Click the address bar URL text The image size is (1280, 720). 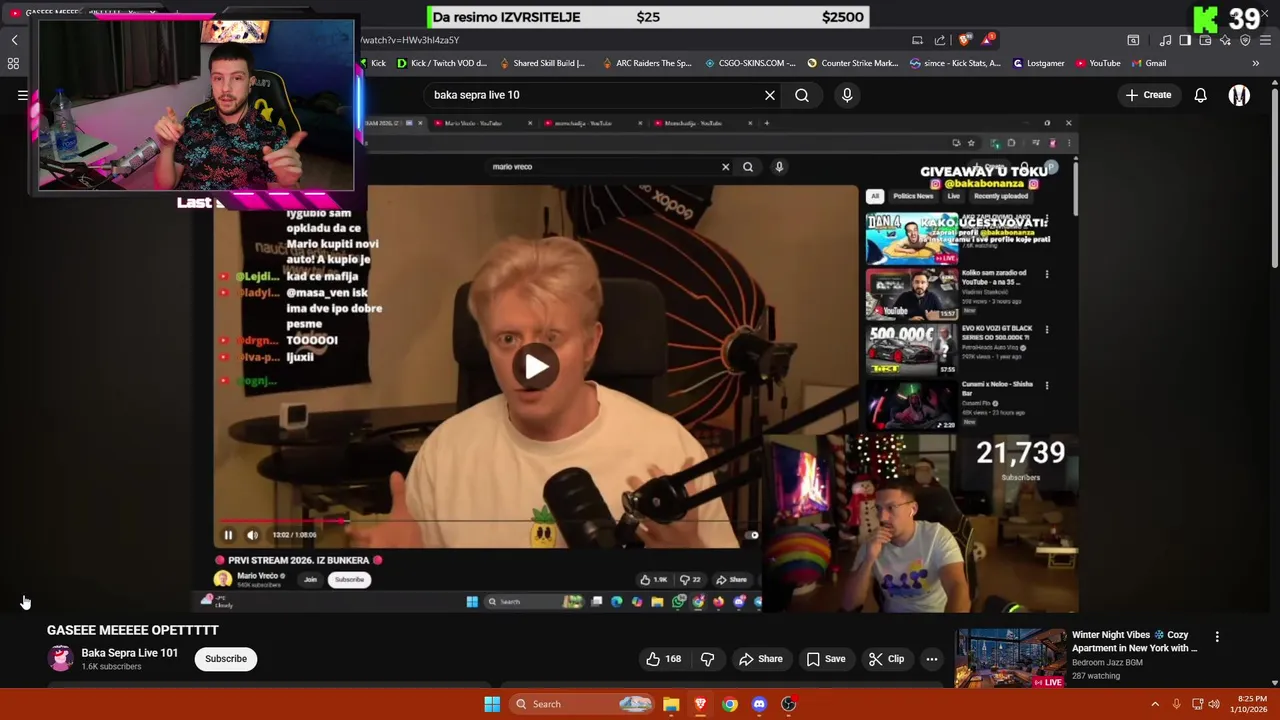pos(410,40)
